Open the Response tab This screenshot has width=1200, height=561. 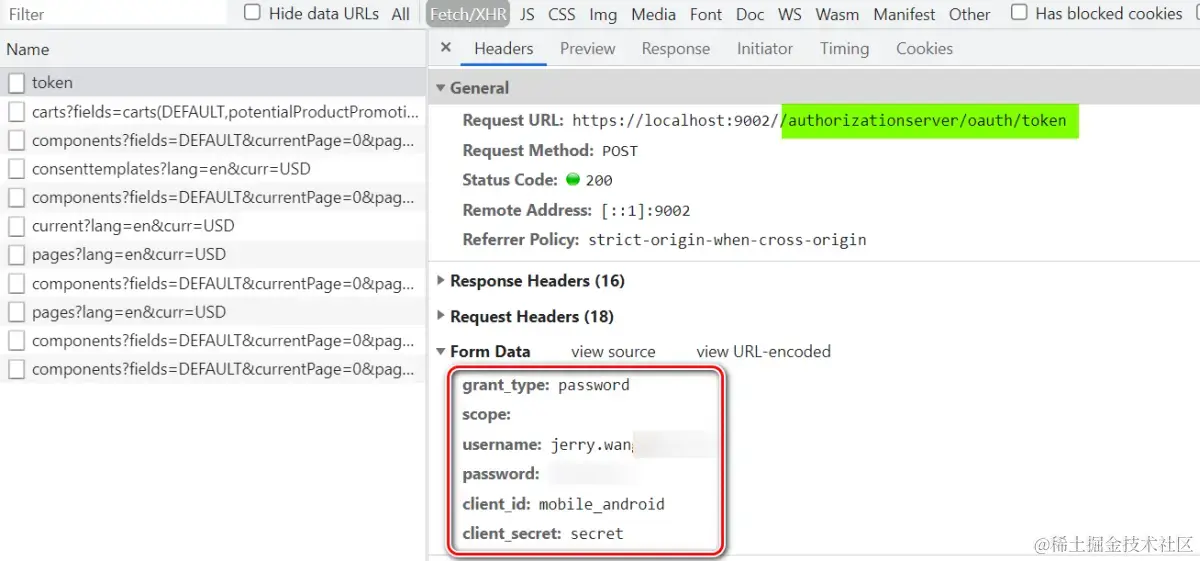[676, 48]
